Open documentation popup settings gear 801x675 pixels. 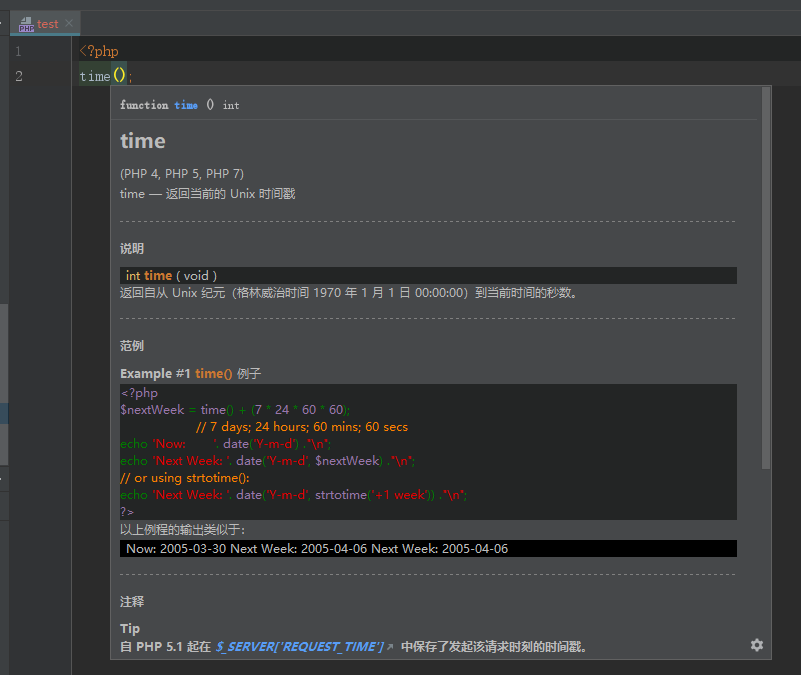pos(757,645)
